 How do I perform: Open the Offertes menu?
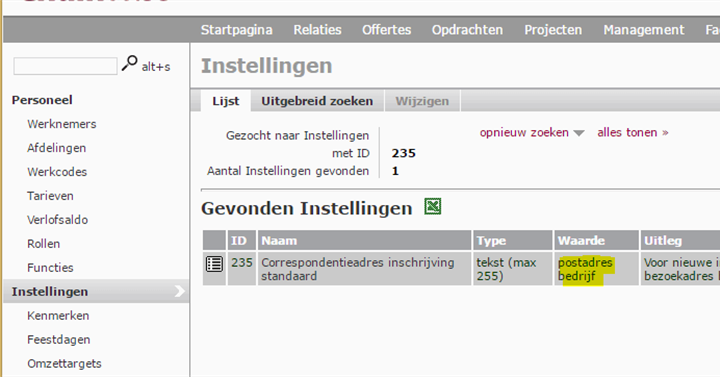pos(386,30)
